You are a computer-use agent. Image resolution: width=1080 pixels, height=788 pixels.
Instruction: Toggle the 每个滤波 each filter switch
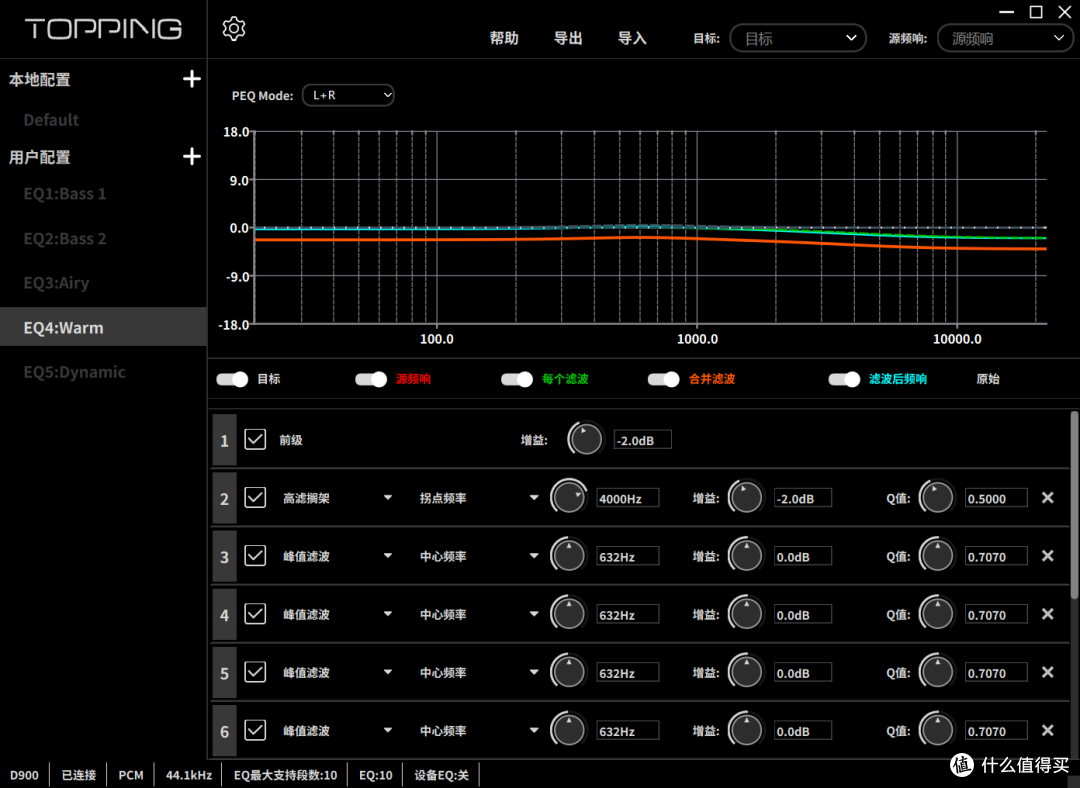pos(517,380)
